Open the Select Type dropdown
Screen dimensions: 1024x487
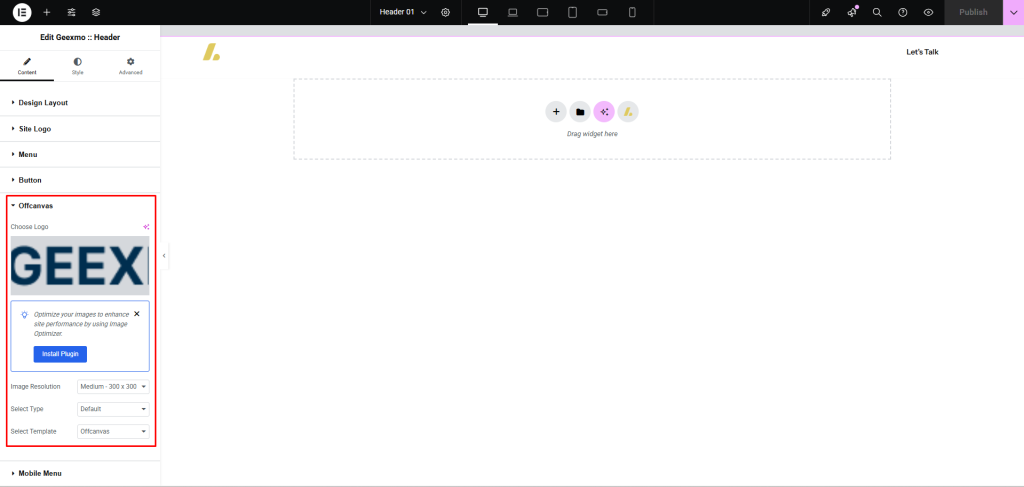[113, 409]
